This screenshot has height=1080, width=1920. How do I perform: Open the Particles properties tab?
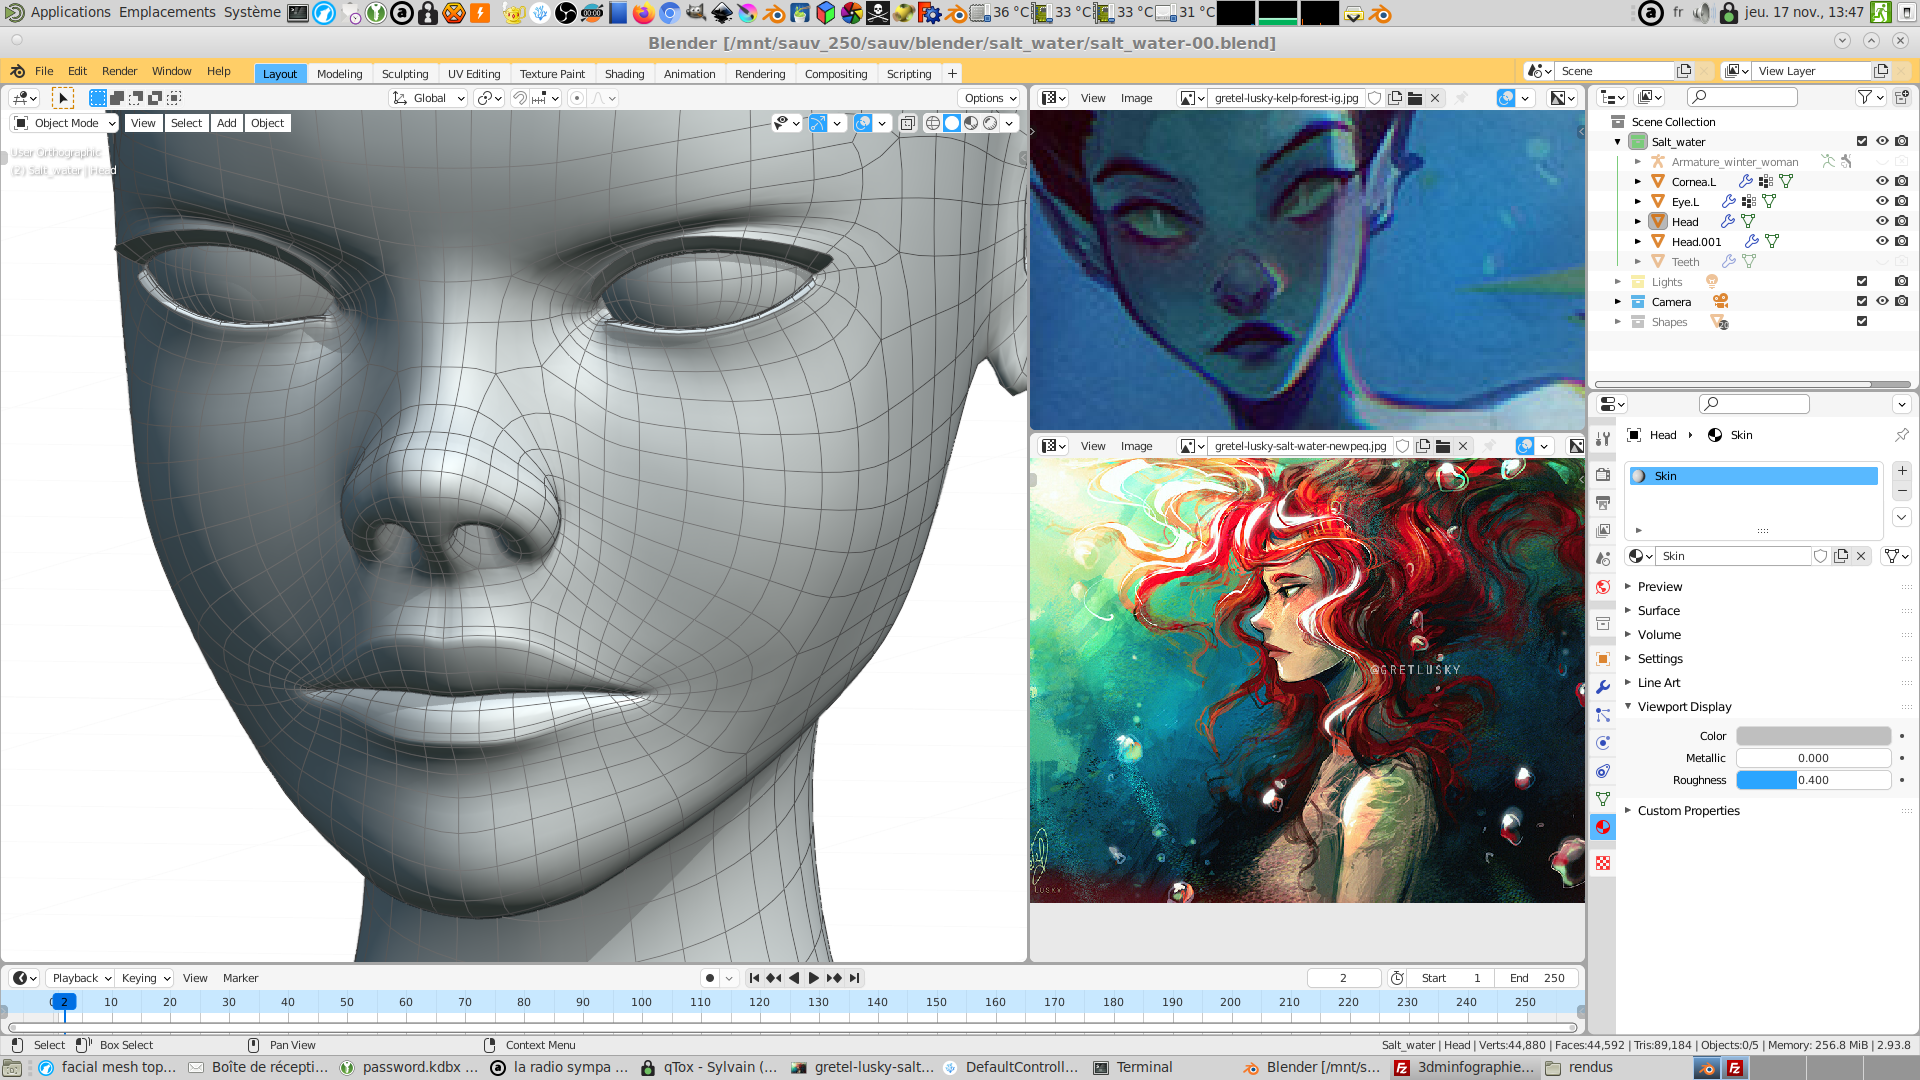pos(1603,715)
